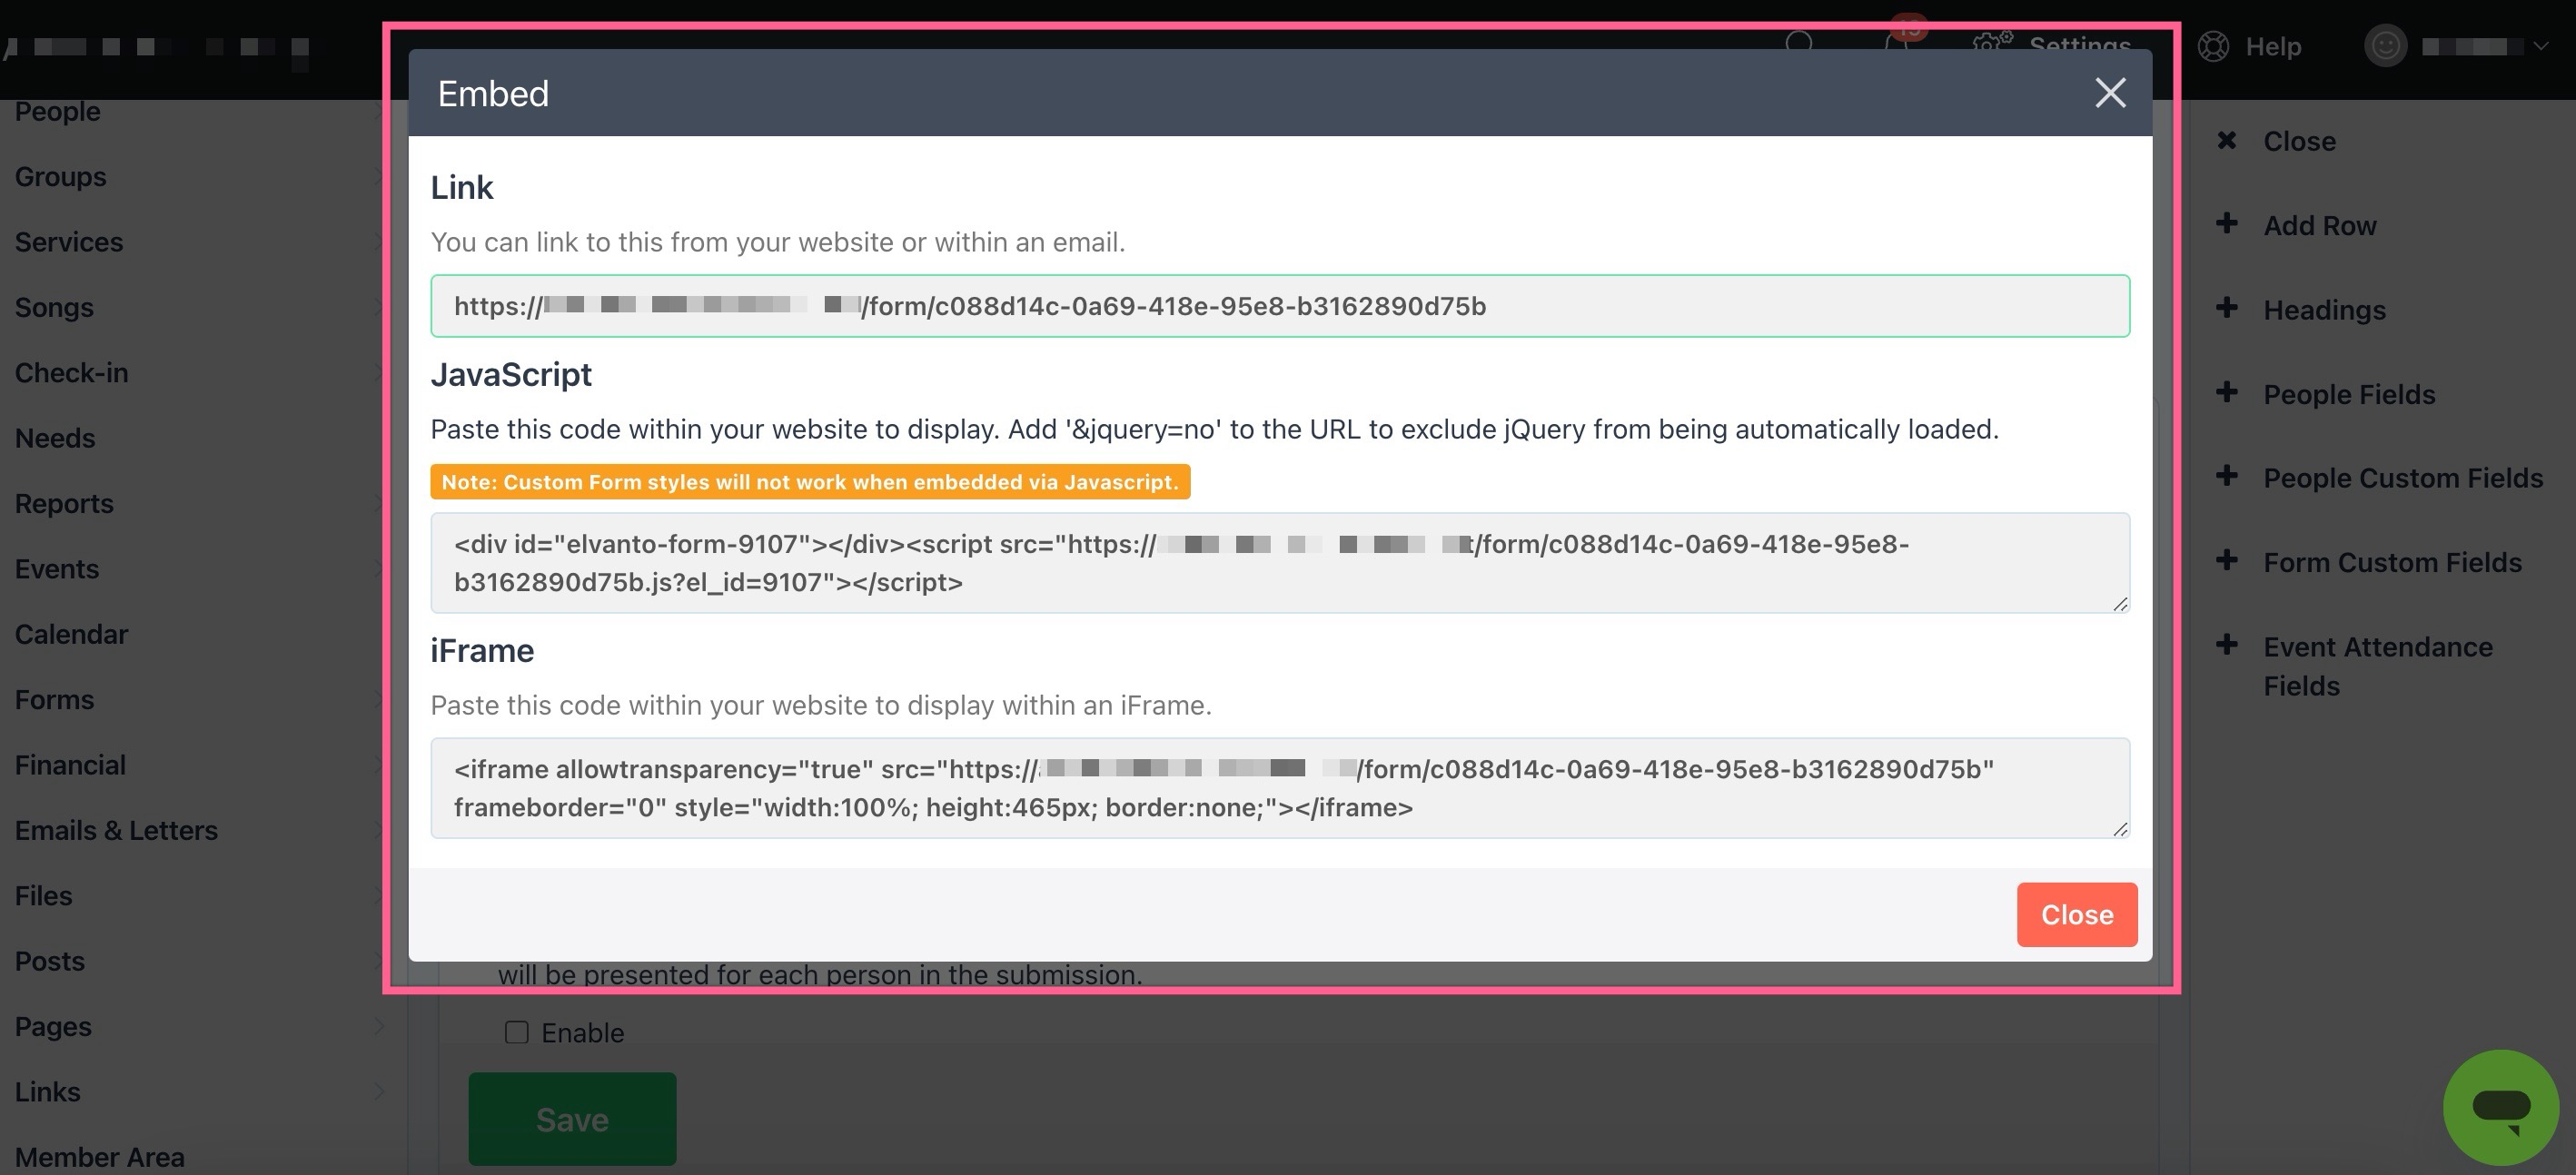2576x1175 pixels.
Task: Open Events in the sidebar
Action: coord(57,569)
